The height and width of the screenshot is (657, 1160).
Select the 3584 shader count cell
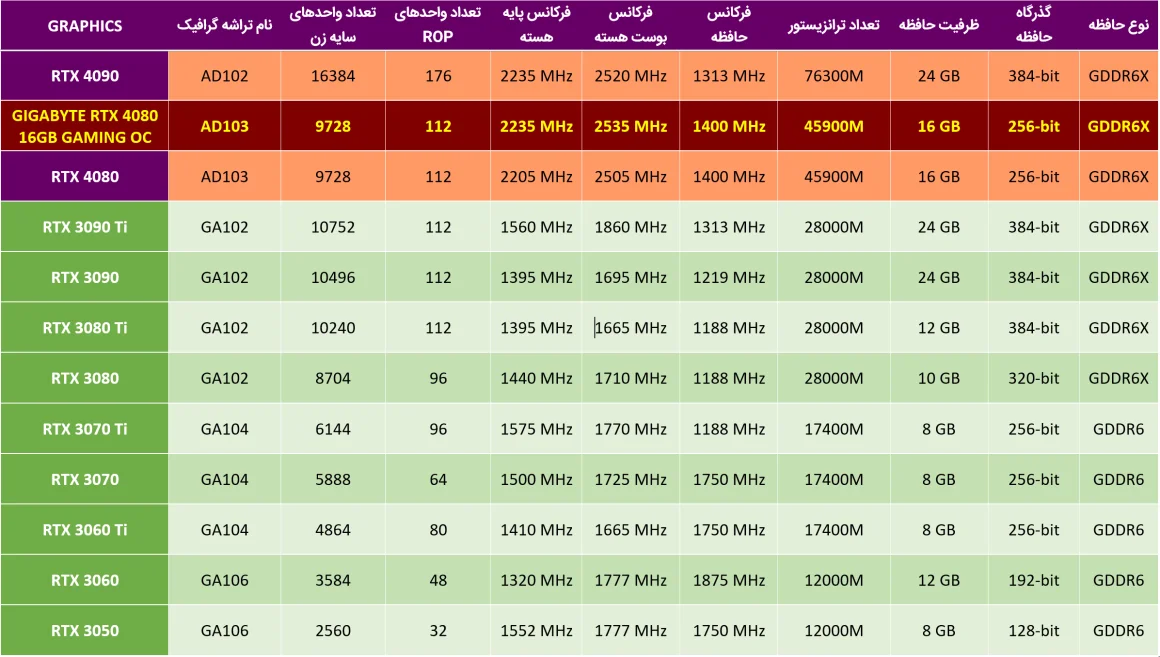333,580
